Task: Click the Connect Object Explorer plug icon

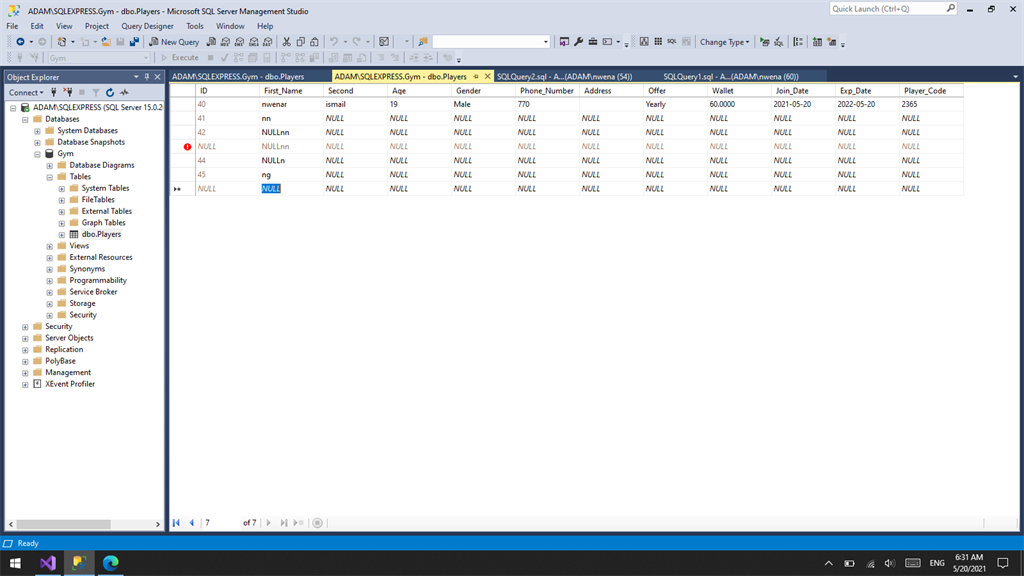Action: (54, 93)
